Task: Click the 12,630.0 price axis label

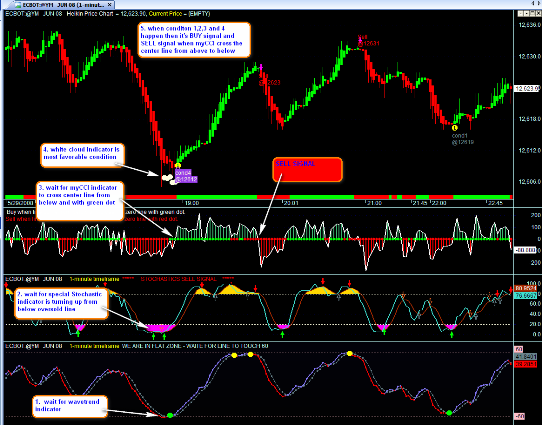Action: point(529,56)
